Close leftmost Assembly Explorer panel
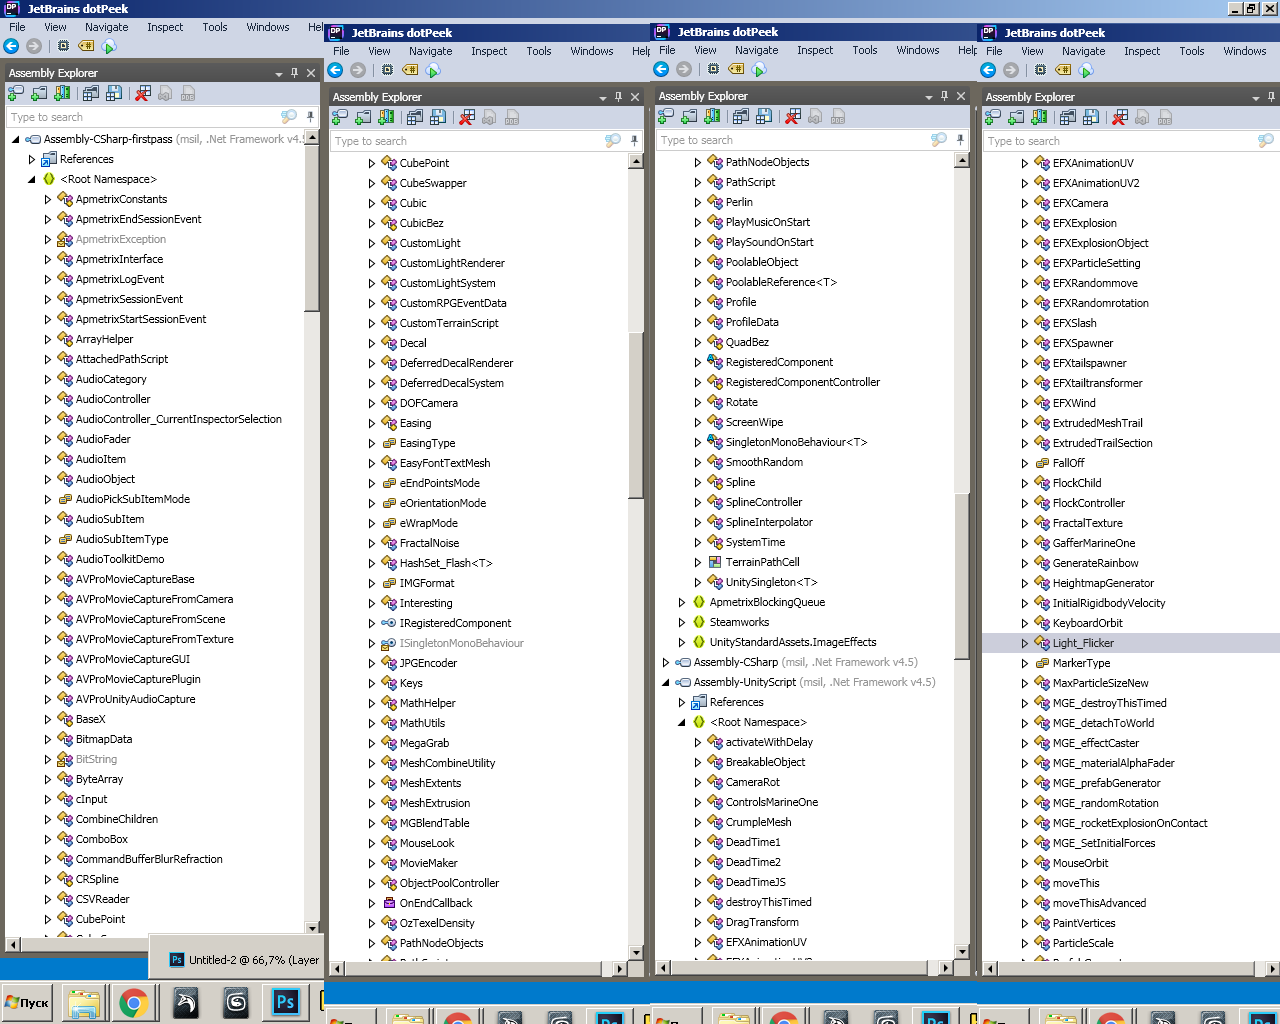 click(311, 73)
